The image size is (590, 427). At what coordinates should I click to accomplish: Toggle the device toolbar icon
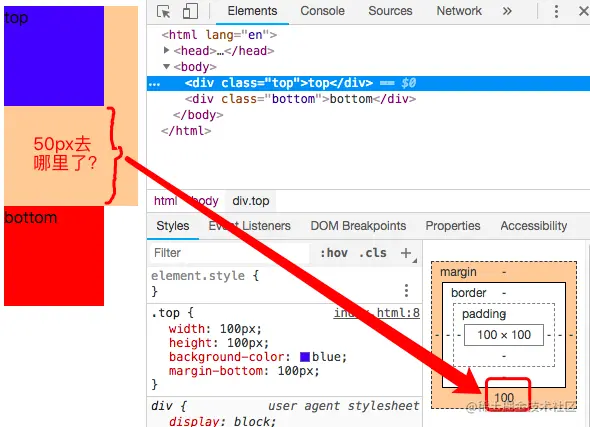[x=190, y=11]
